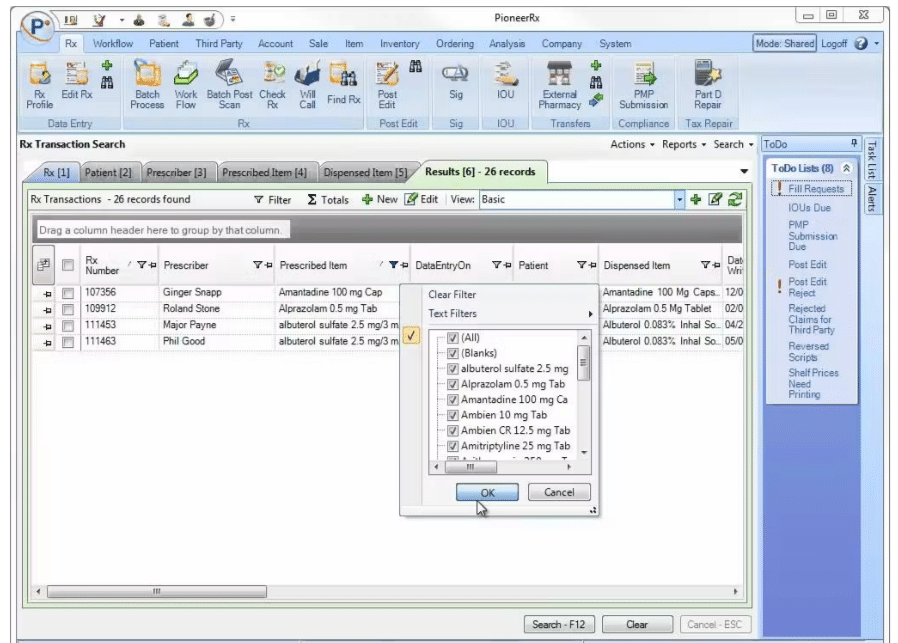Click the PioneerRx application logo button

tap(38, 27)
